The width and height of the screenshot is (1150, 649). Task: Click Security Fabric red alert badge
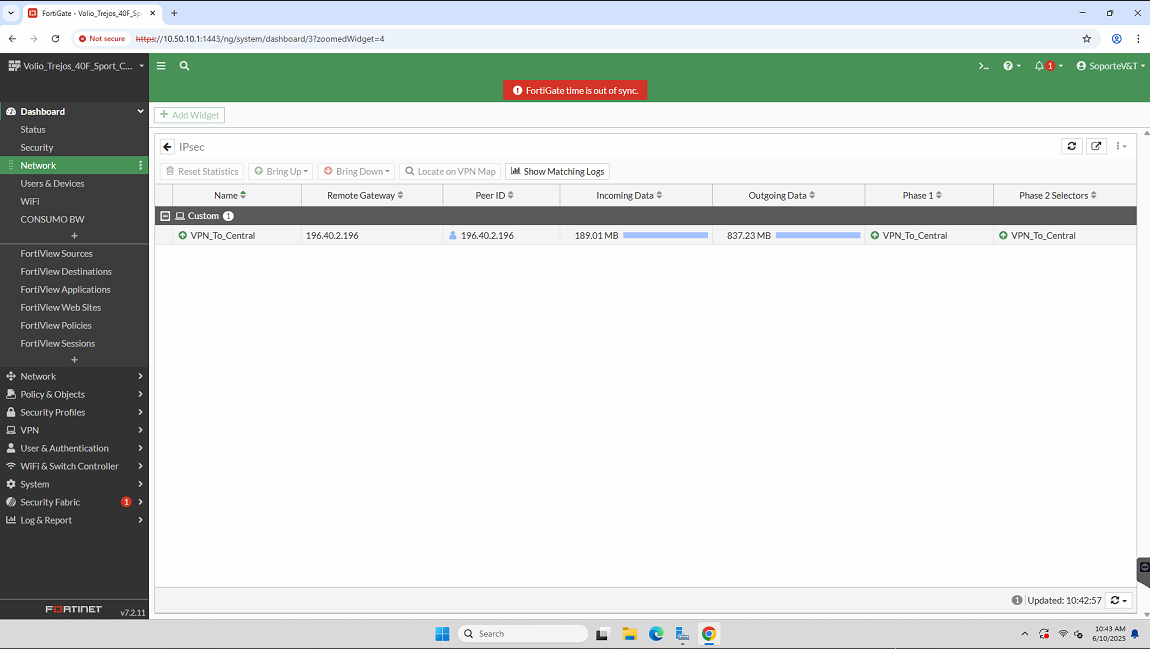(126, 502)
